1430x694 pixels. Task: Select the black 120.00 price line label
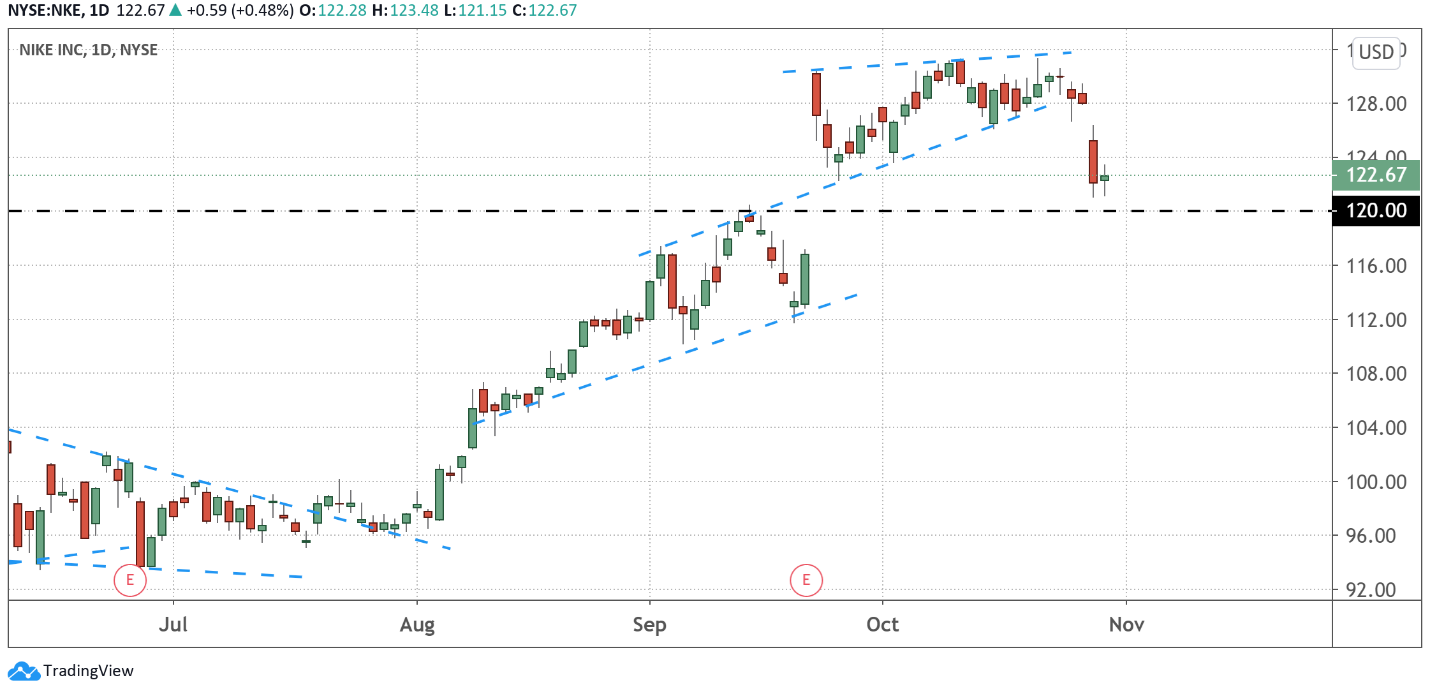point(1376,211)
